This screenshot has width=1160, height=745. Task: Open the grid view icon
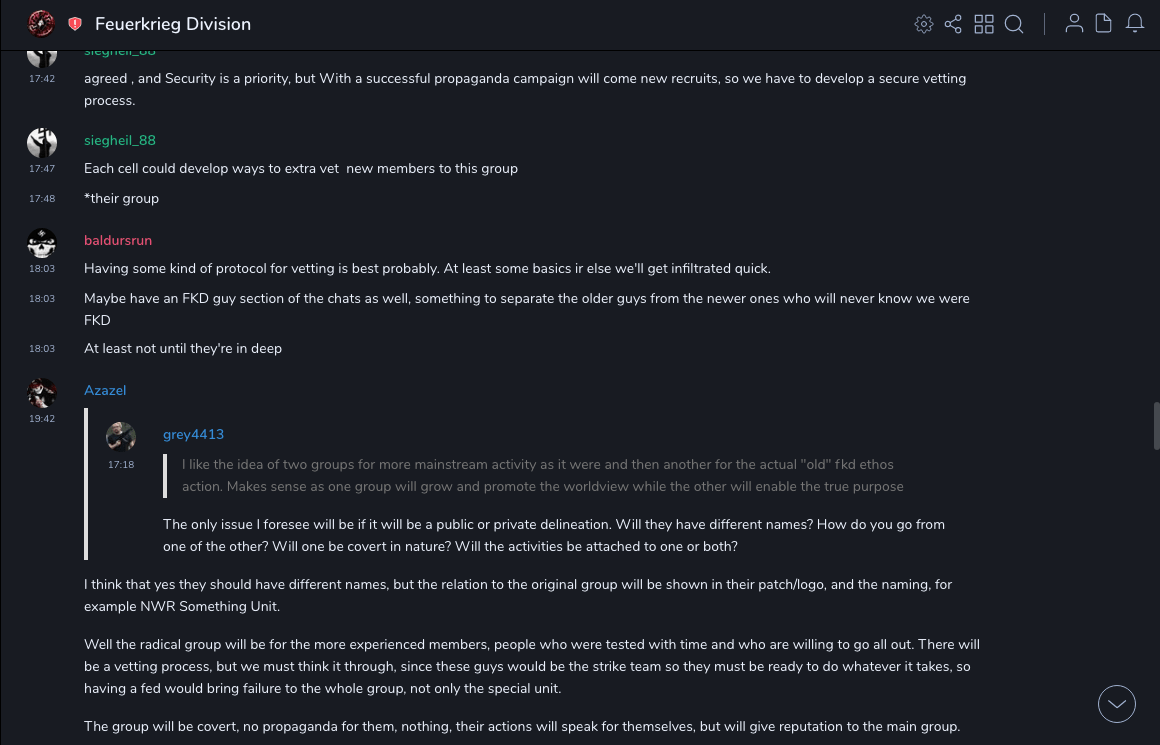984,24
